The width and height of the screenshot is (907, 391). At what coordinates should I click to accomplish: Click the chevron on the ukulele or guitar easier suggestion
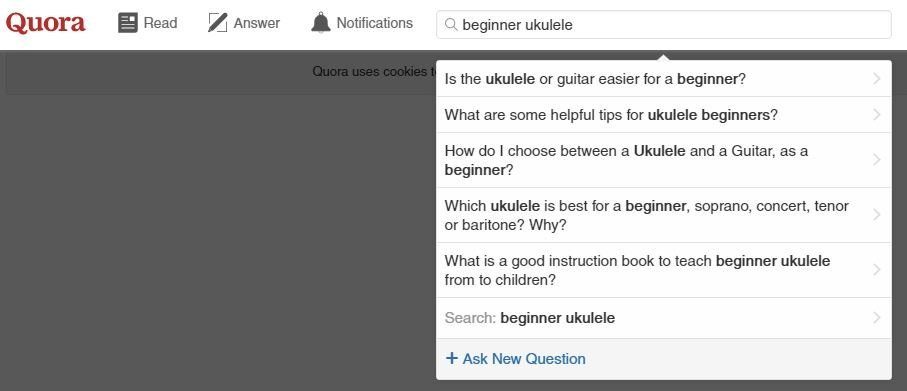(877, 79)
